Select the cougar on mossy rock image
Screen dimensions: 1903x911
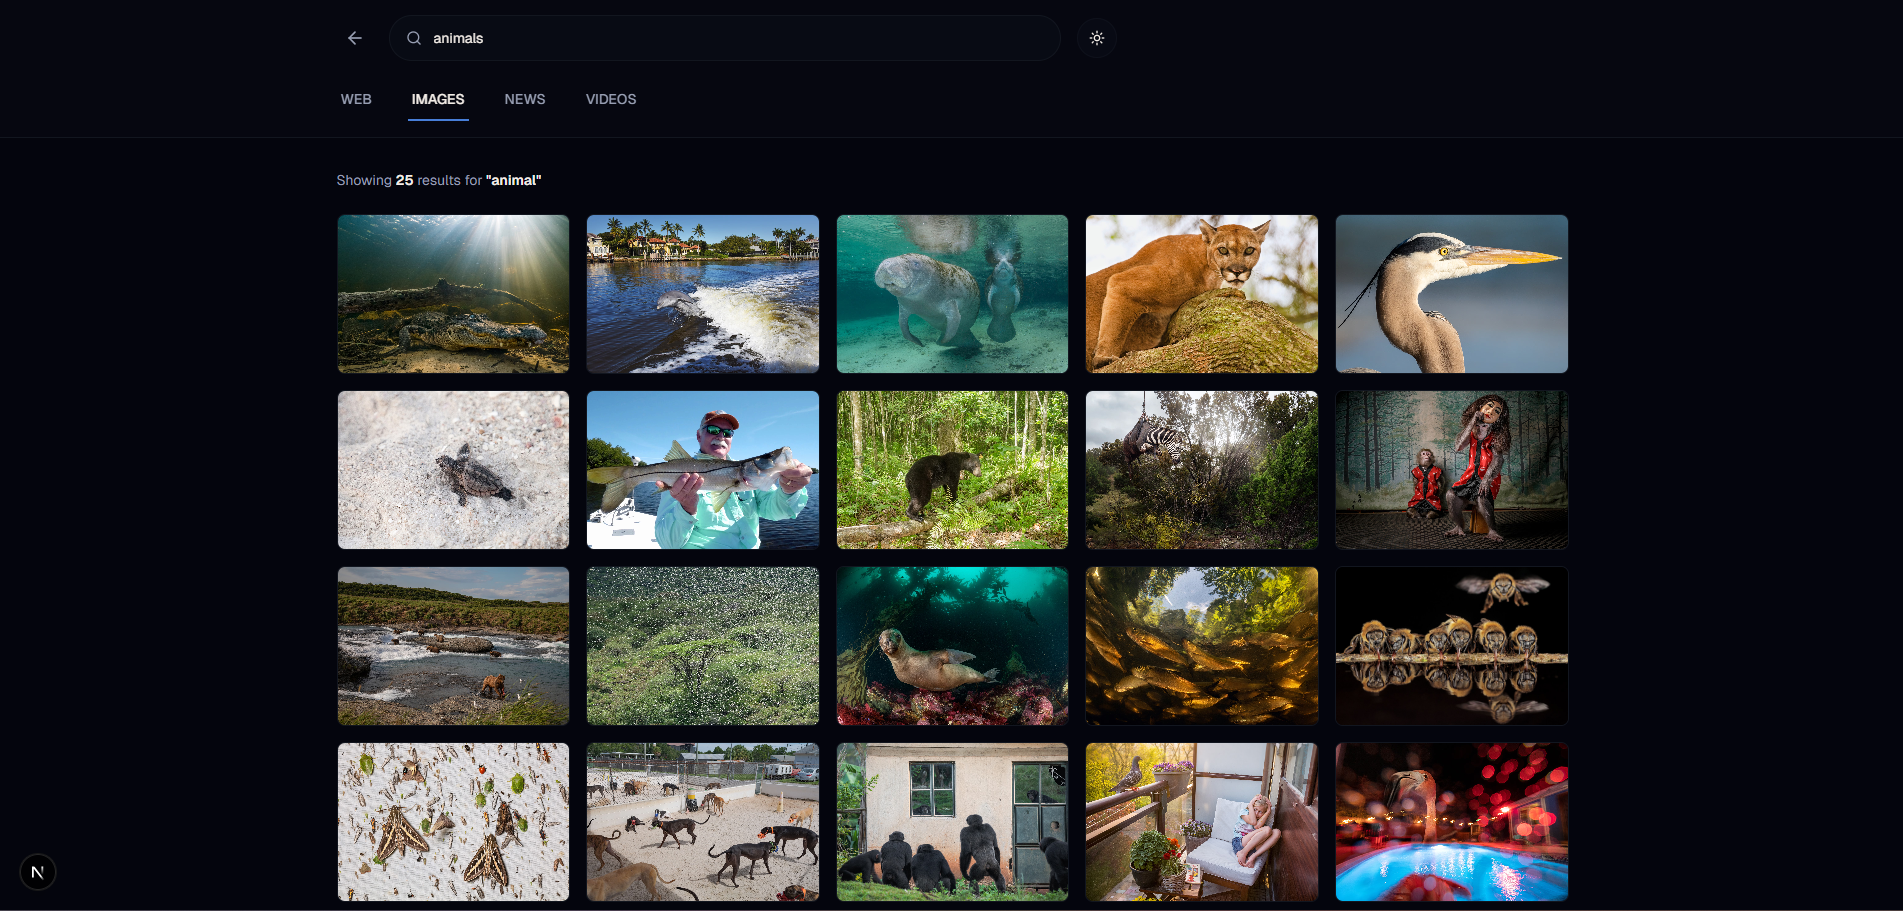click(x=1201, y=294)
